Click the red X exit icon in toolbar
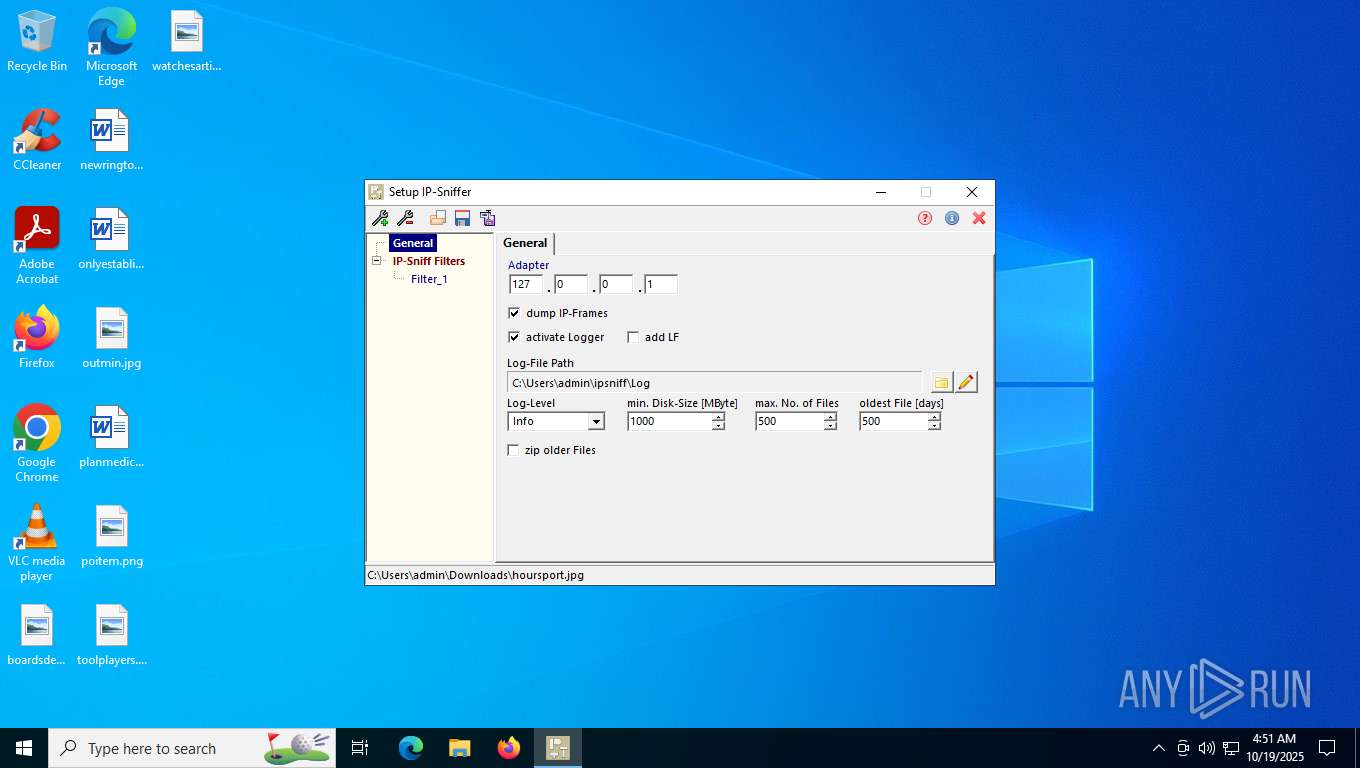 pos(979,218)
